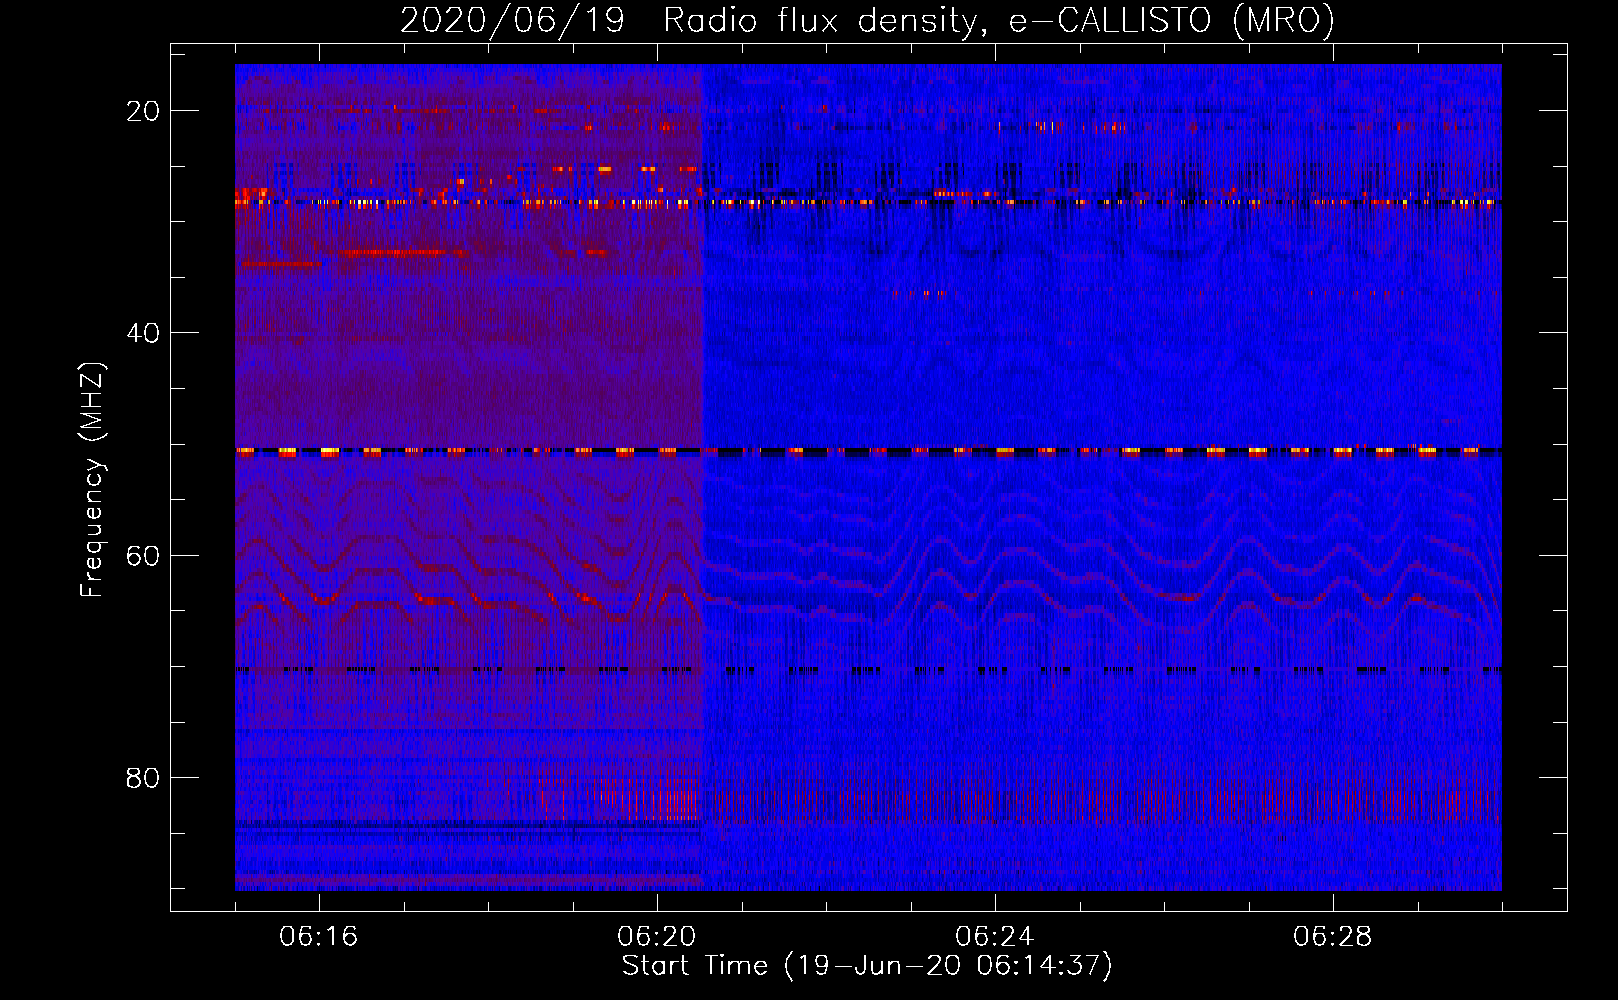Viewport: 1618px width, 1000px height.
Task: Click the 40 frequency tick label
Action: [143, 333]
